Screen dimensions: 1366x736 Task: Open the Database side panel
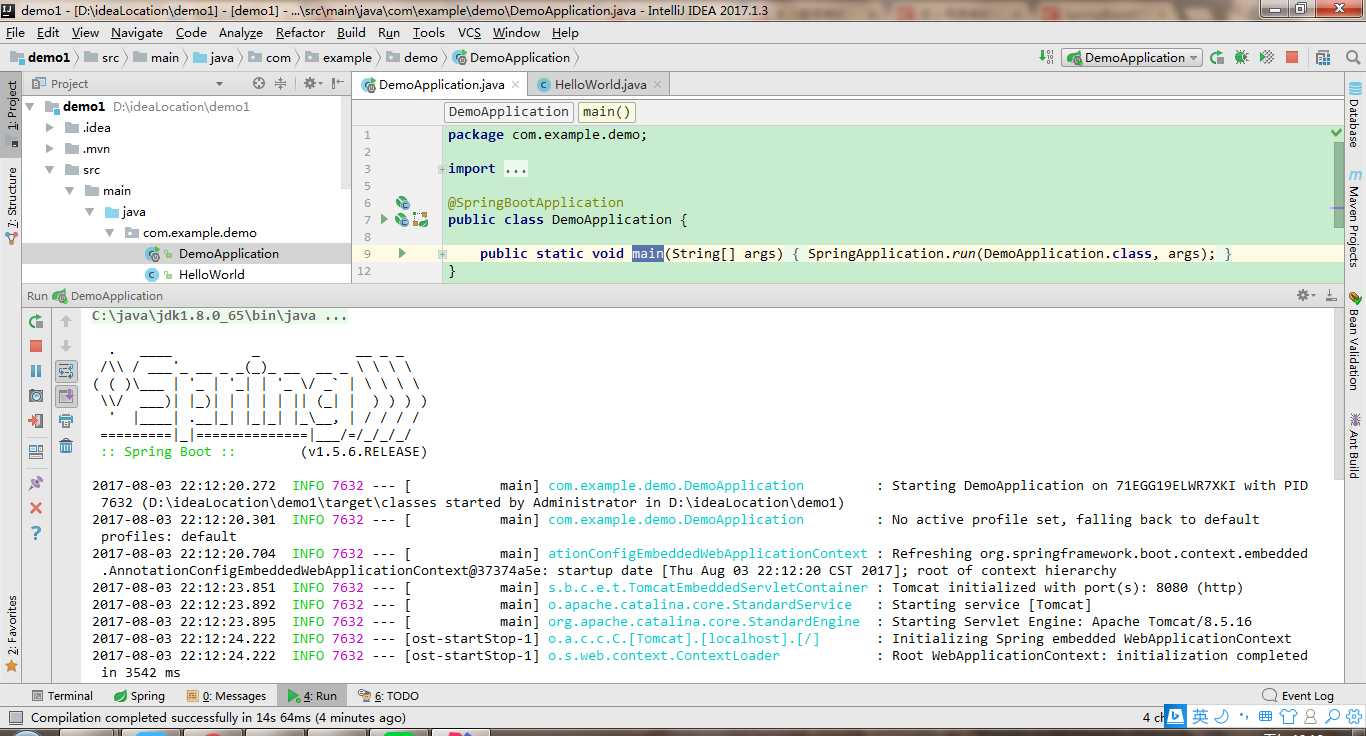point(1354,114)
